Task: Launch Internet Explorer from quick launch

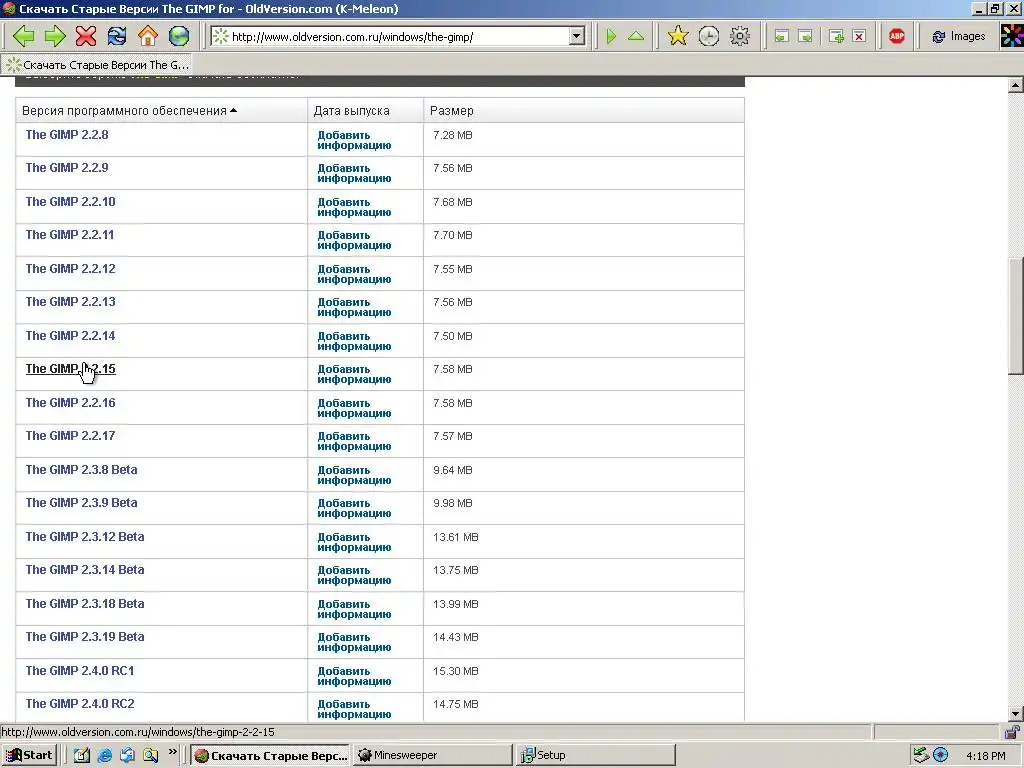Action: click(104, 756)
